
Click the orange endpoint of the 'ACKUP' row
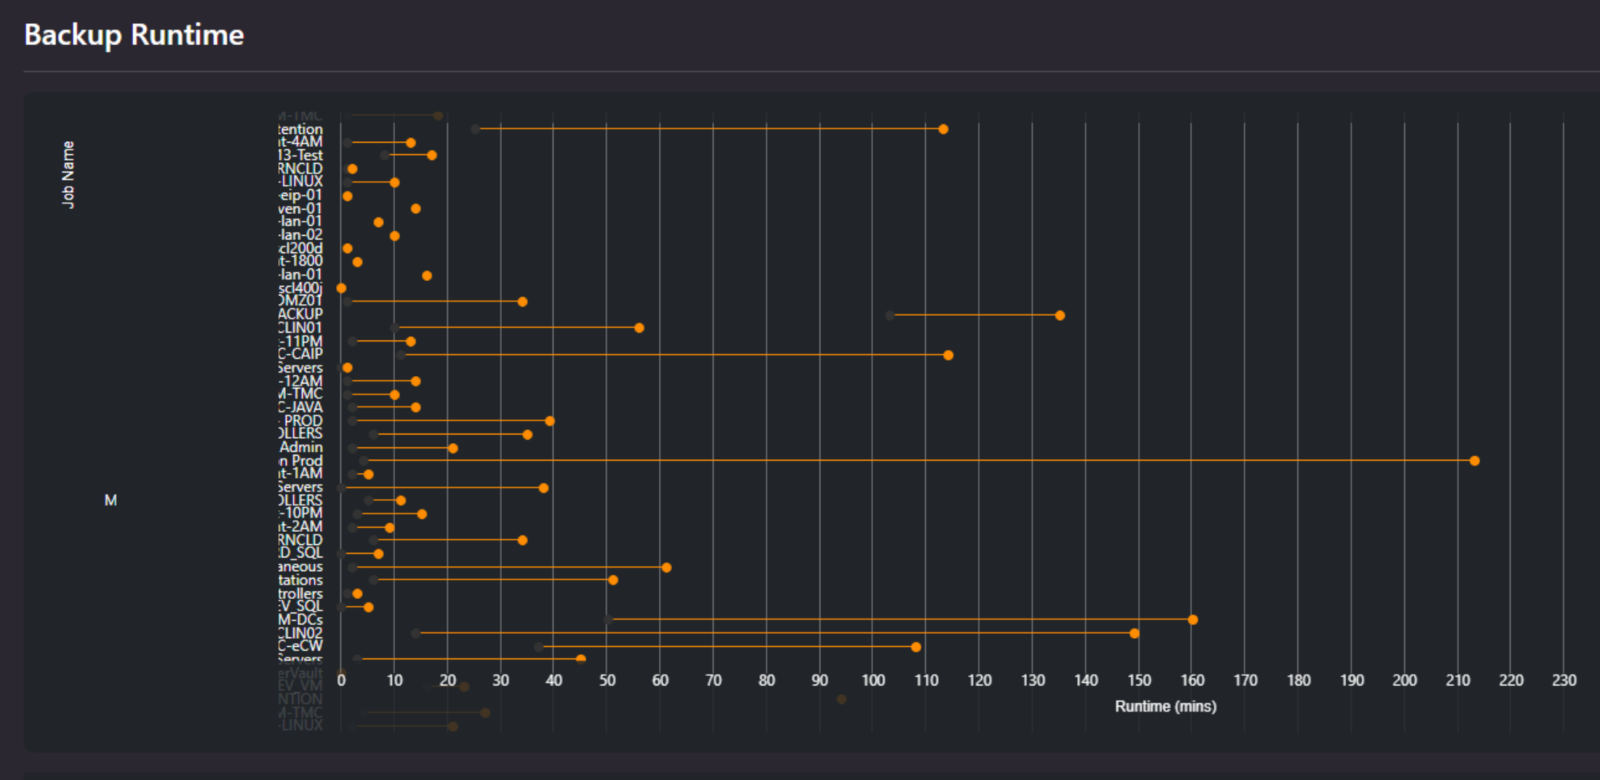click(1060, 315)
